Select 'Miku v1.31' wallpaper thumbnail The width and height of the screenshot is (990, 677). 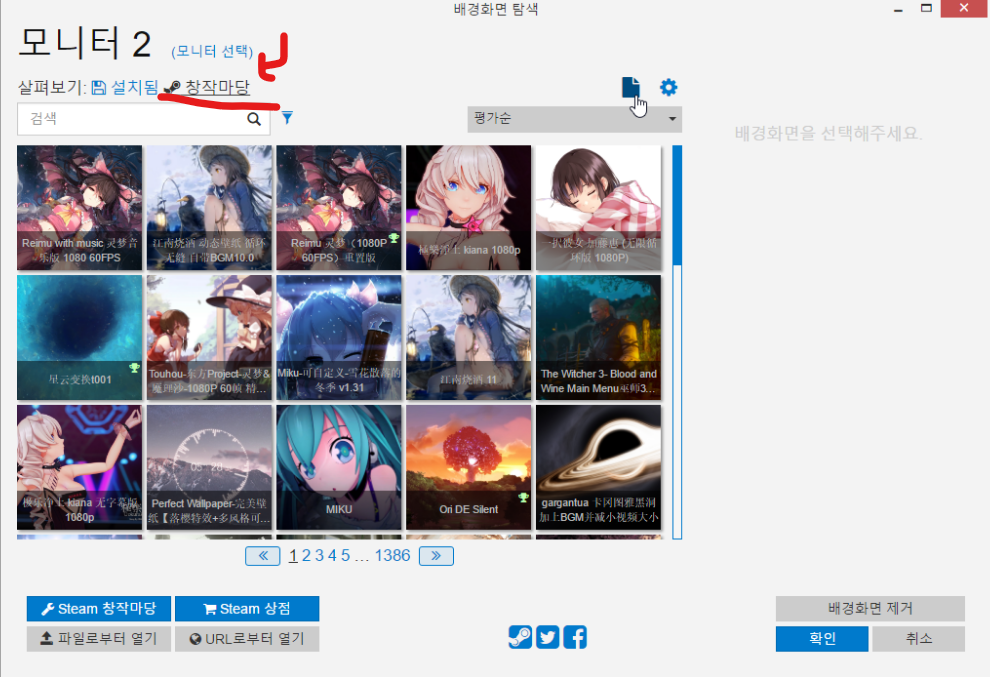click(339, 337)
